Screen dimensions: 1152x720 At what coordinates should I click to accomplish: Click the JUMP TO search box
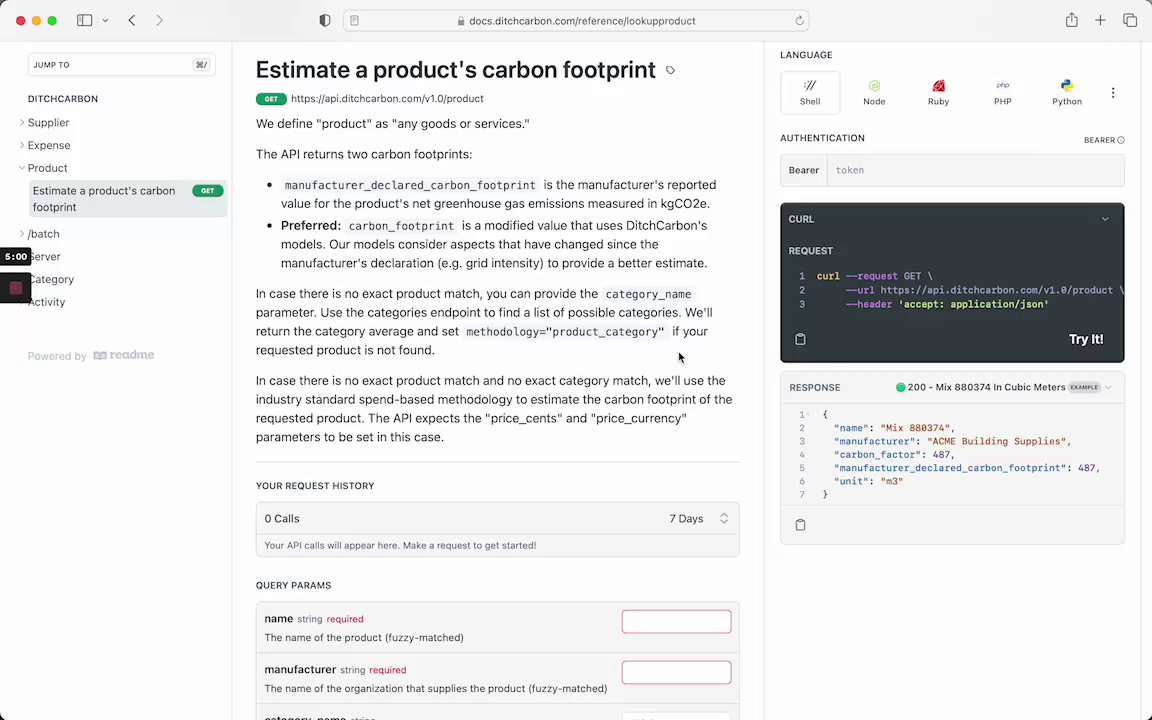click(121, 65)
